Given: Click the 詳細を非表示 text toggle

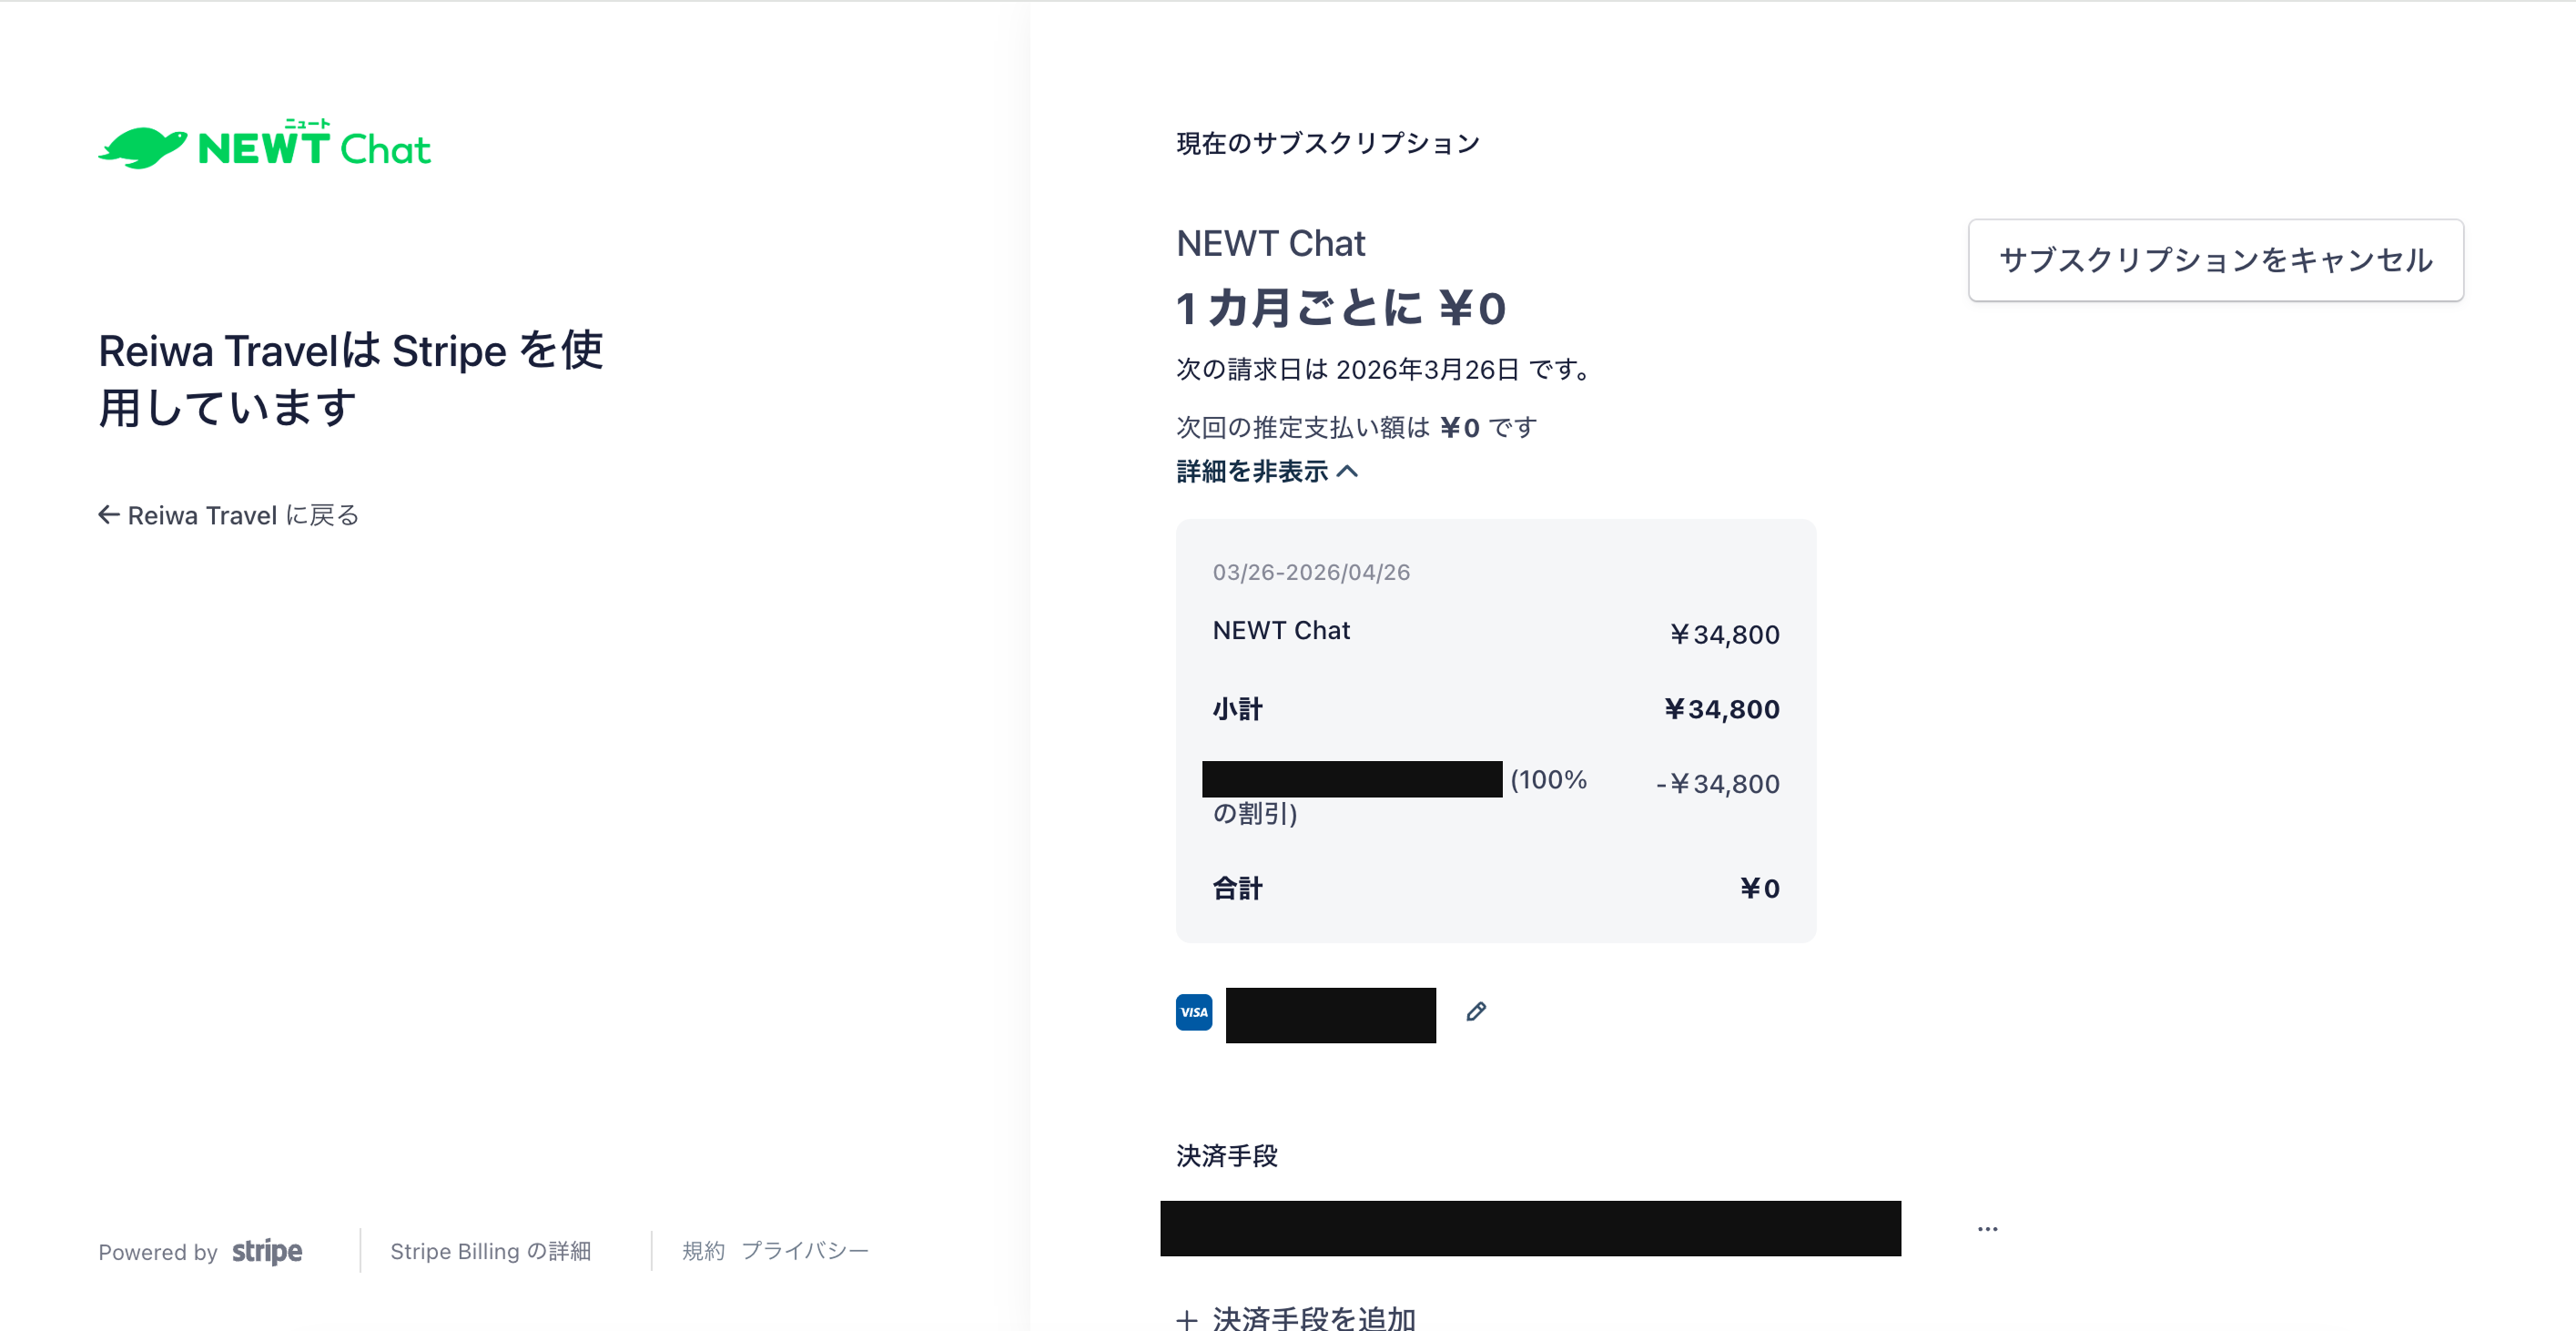Looking at the screenshot, I should [1252, 471].
